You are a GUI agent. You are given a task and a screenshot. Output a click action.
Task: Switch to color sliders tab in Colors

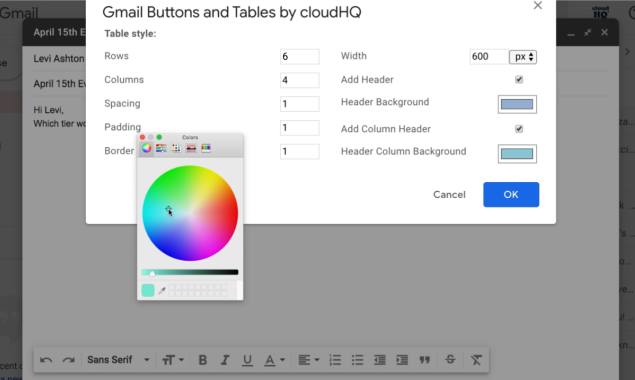coord(161,148)
